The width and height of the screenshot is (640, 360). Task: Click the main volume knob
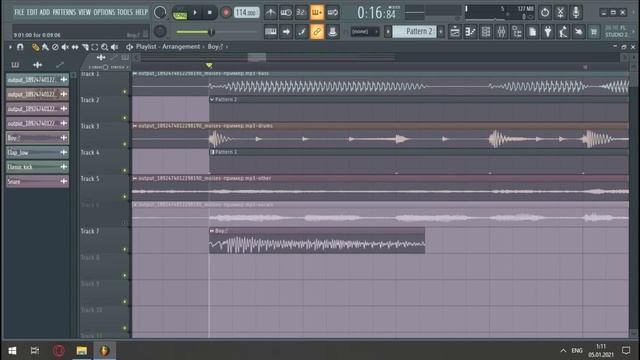pyautogui.click(x=160, y=13)
